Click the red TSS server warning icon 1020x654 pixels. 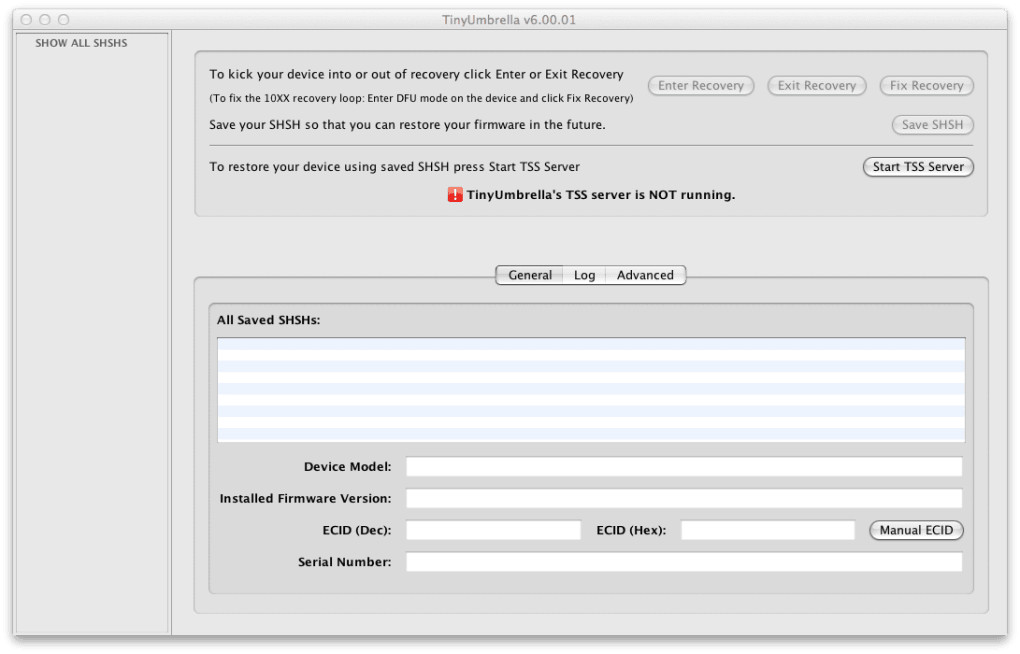[455, 195]
